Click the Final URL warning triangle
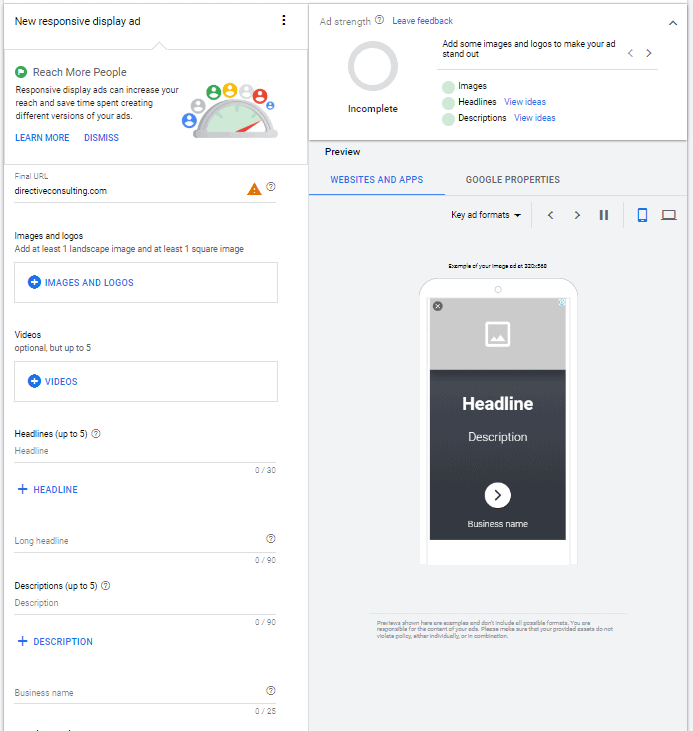 pyautogui.click(x=254, y=189)
